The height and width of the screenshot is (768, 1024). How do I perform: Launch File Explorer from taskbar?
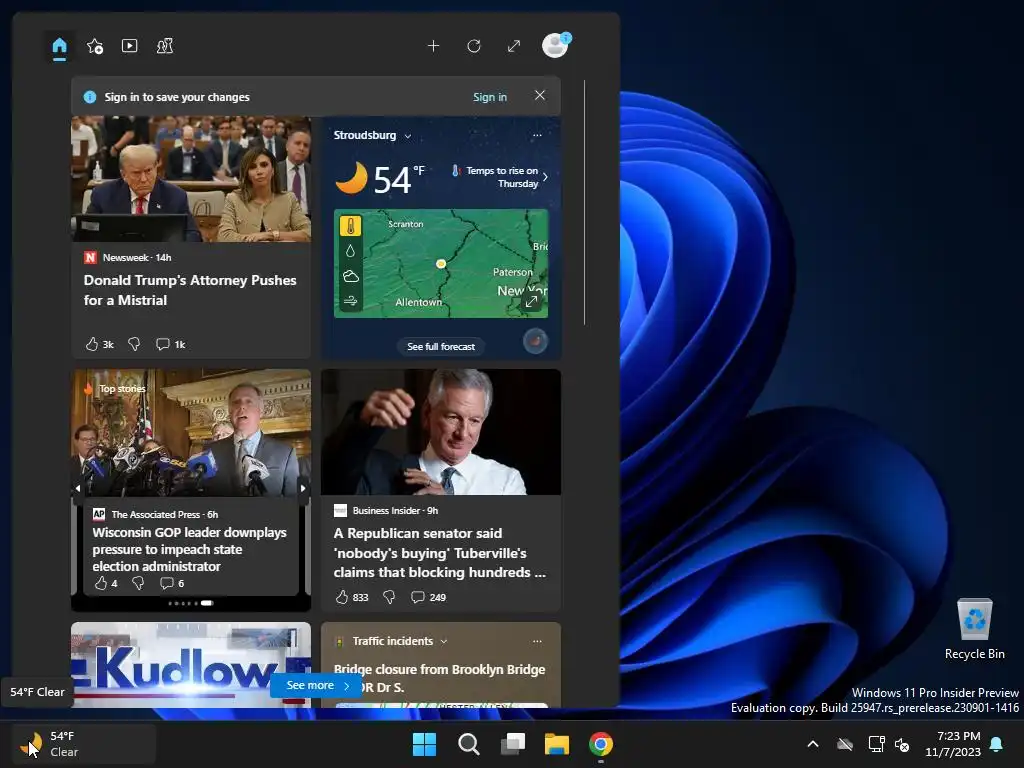(x=557, y=744)
